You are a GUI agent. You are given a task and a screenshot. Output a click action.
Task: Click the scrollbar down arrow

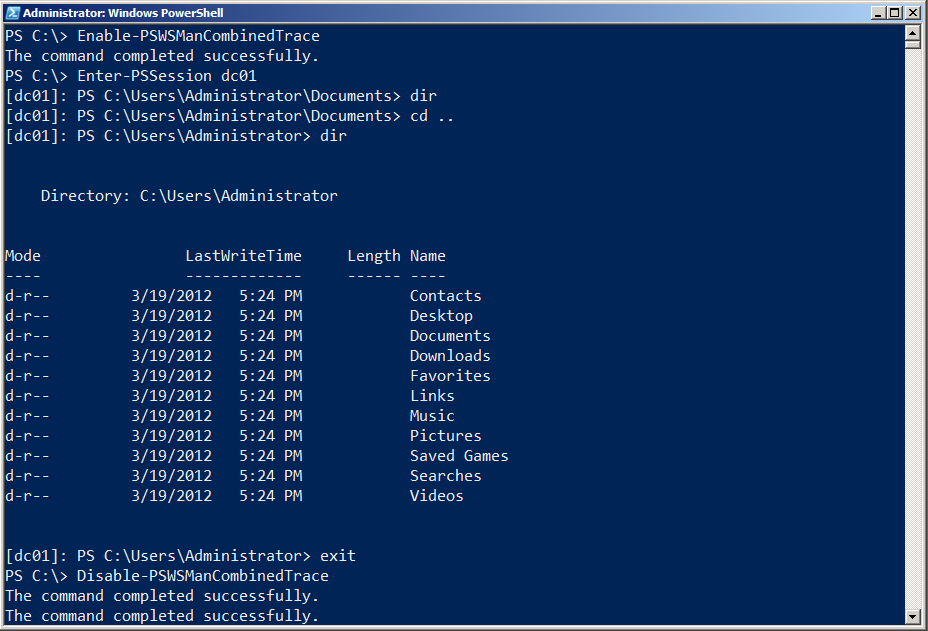[912, 616]
